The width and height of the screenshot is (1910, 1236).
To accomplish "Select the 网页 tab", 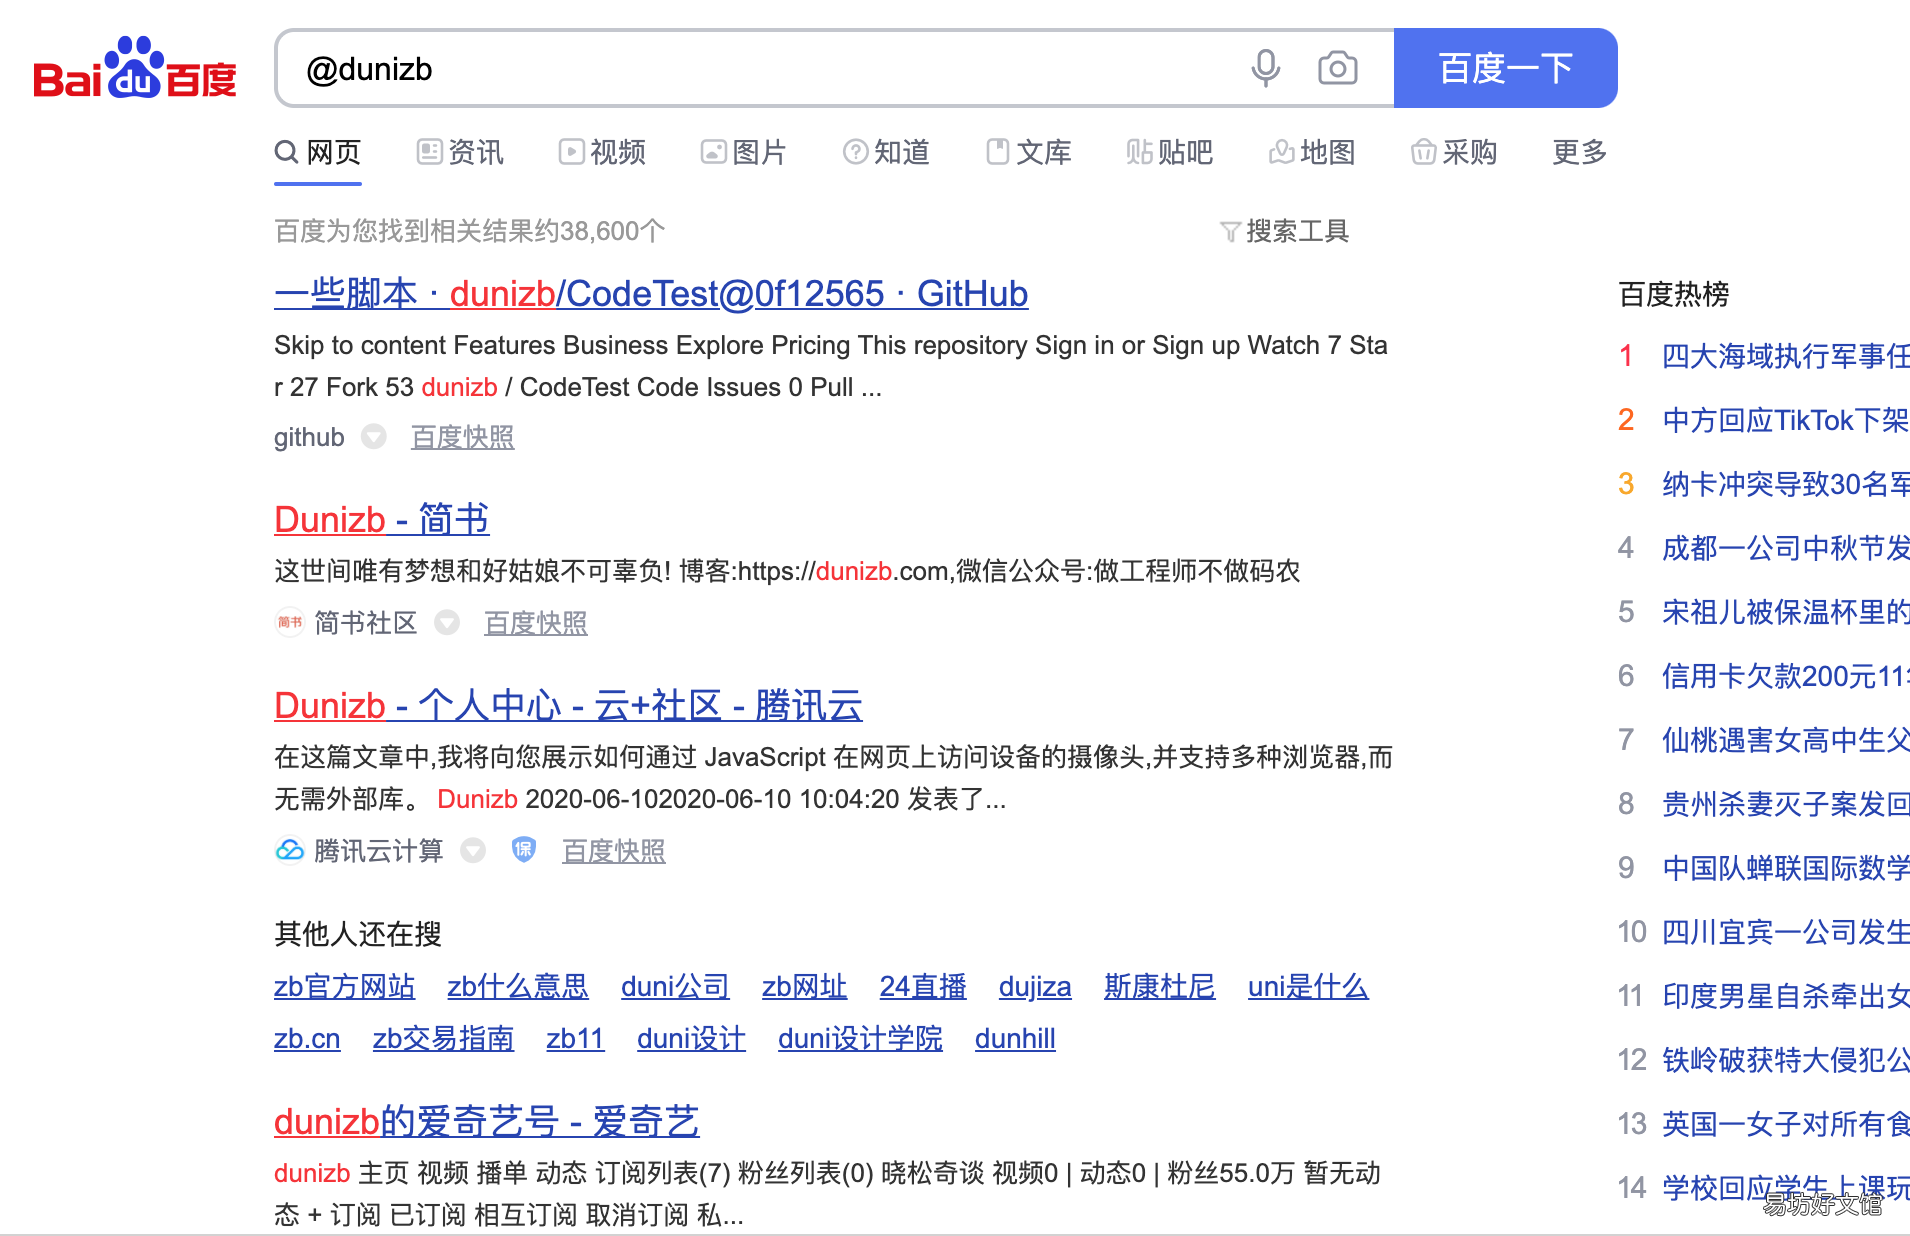I will [318, 152].
